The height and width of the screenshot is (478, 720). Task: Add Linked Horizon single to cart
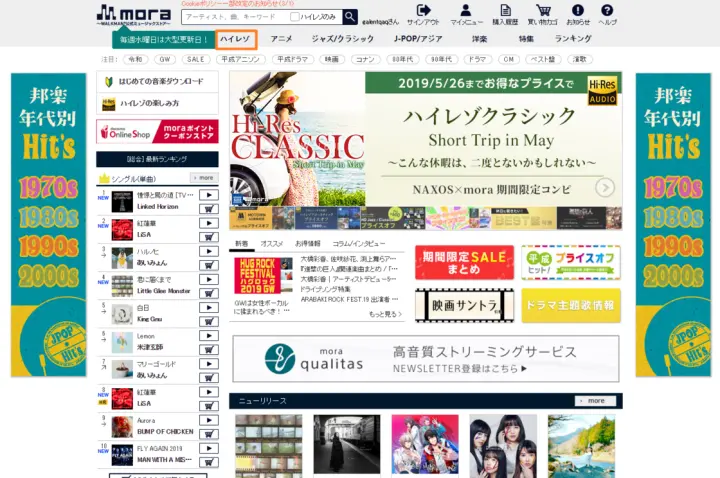point(208,209)
